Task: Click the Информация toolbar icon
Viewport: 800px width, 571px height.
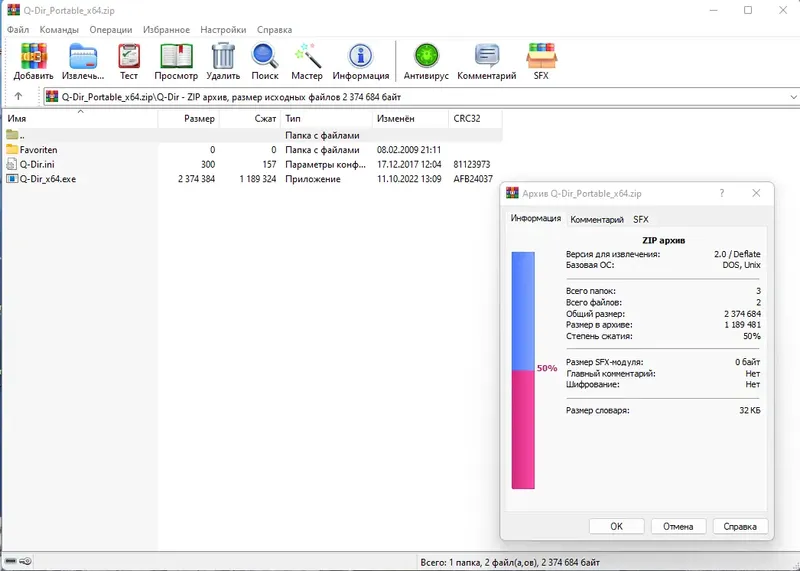Action: (361, 56)
